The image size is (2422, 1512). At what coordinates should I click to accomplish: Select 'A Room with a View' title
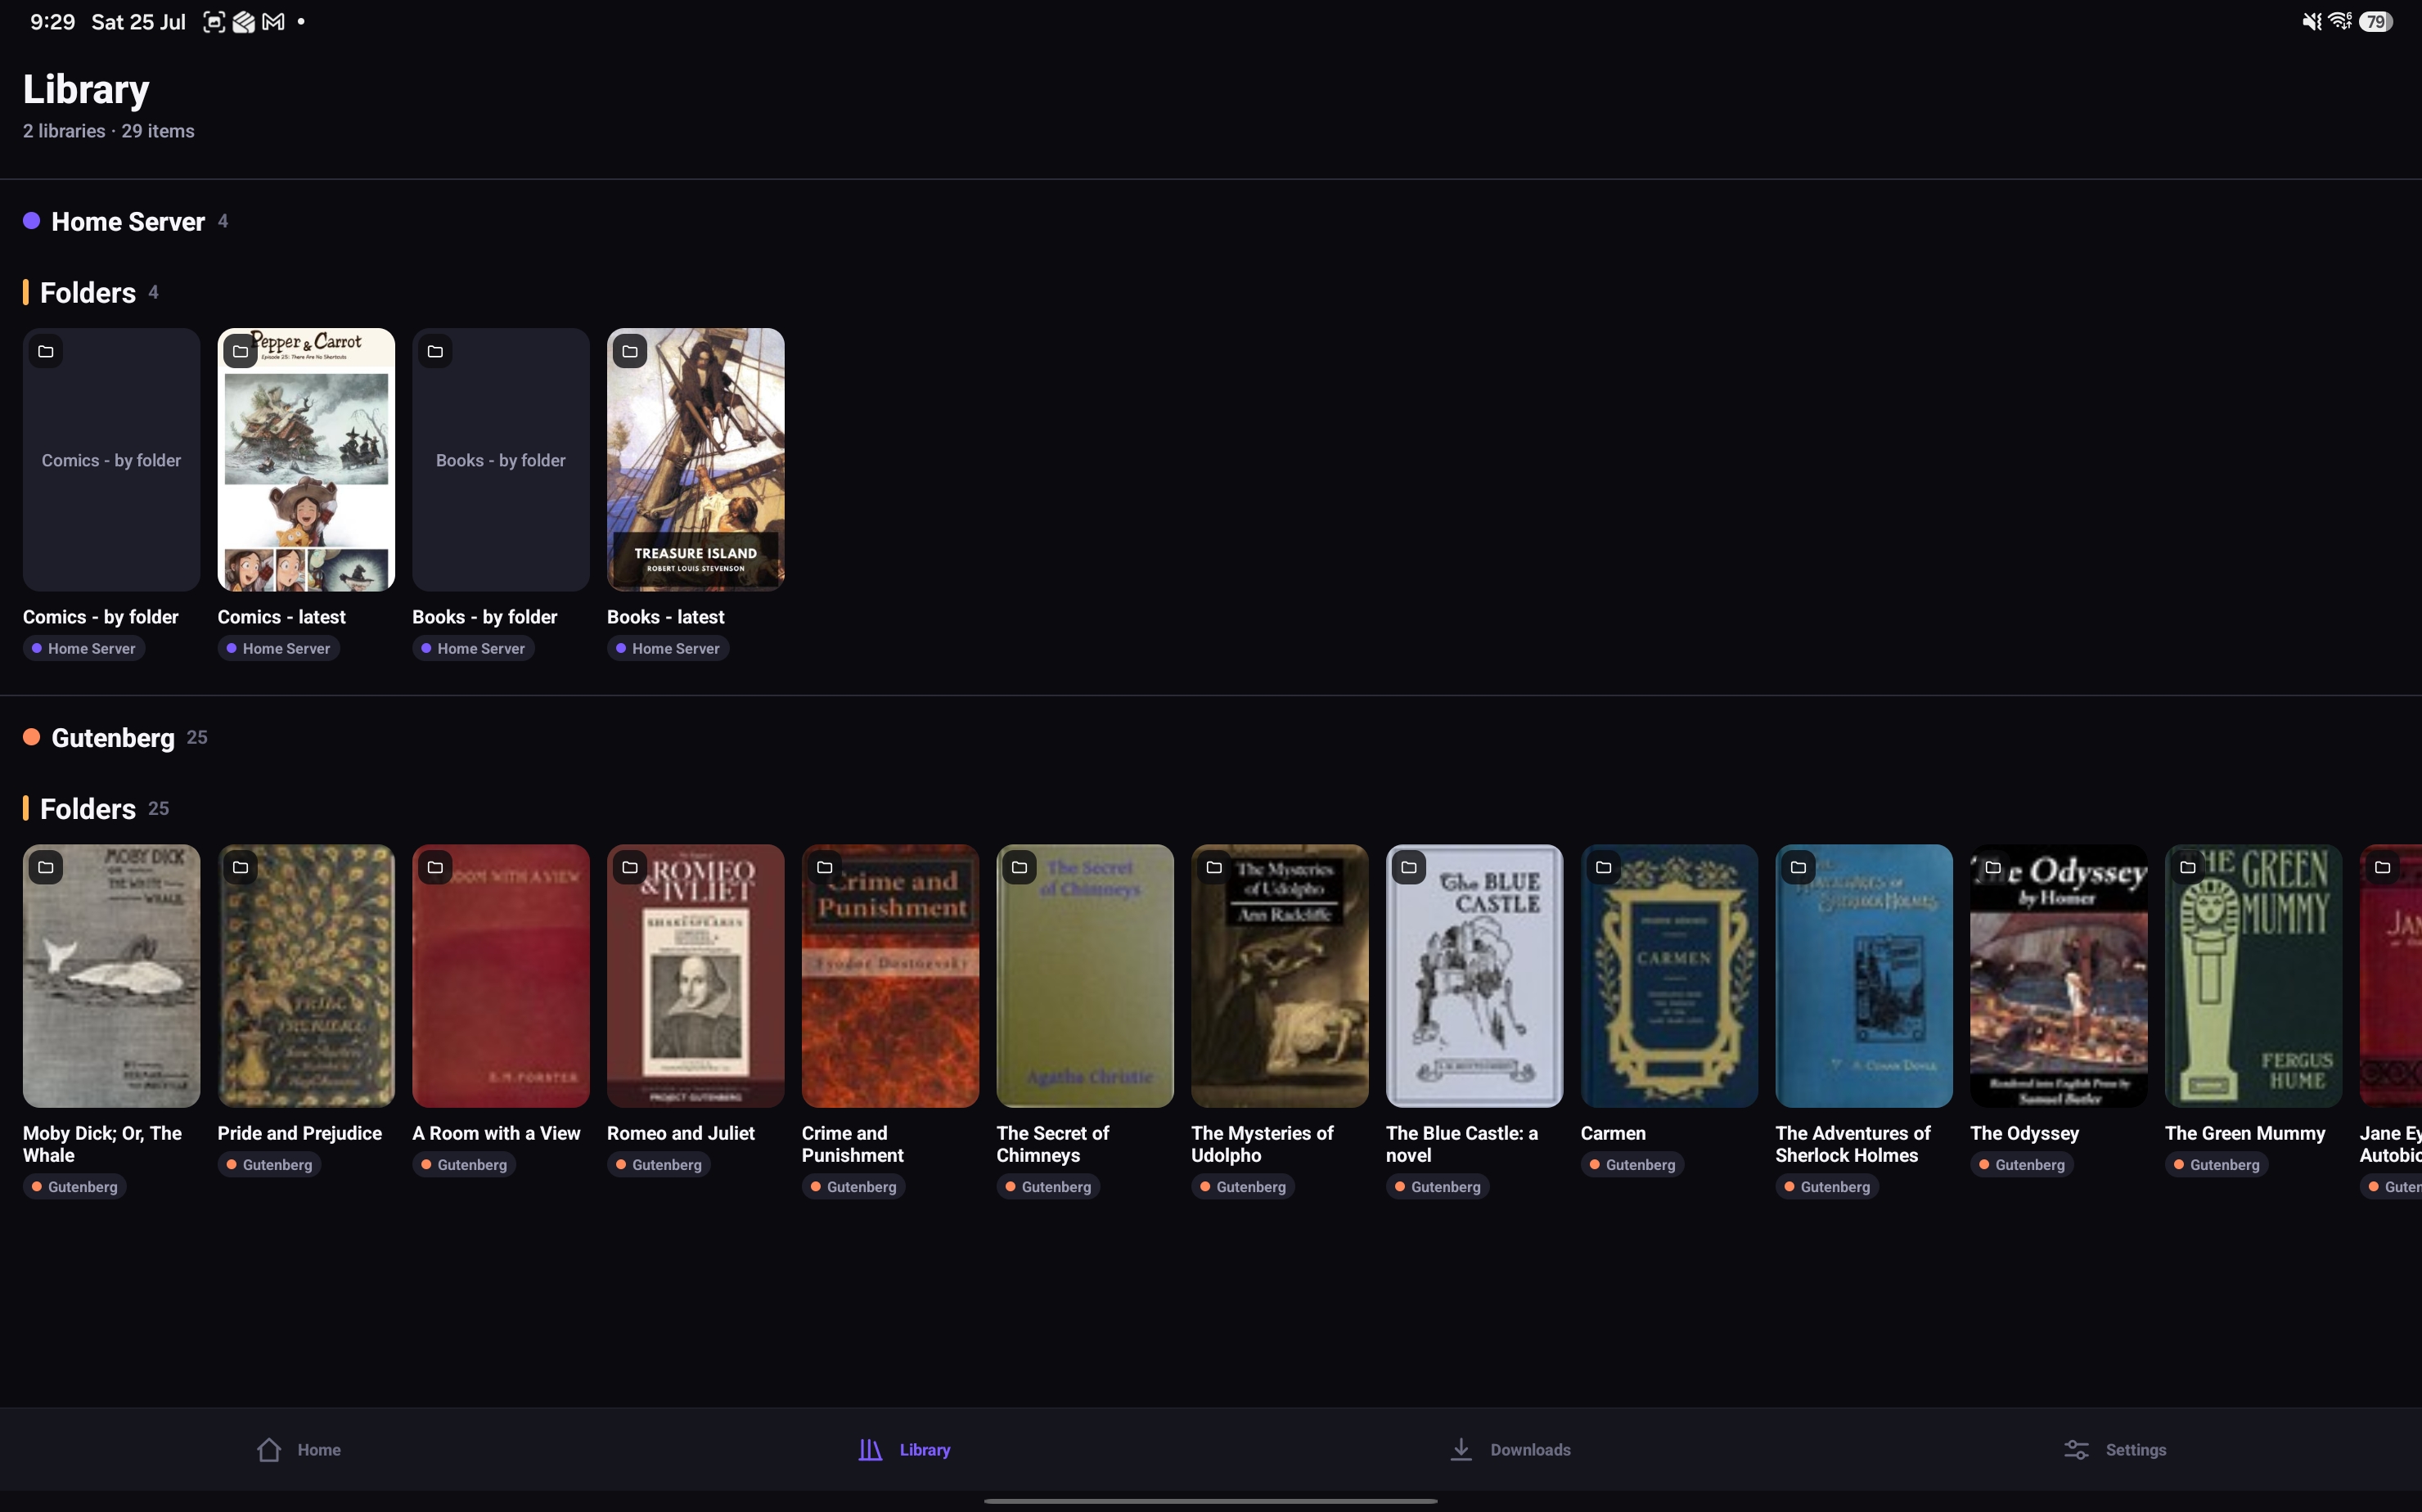[496, 1132]
